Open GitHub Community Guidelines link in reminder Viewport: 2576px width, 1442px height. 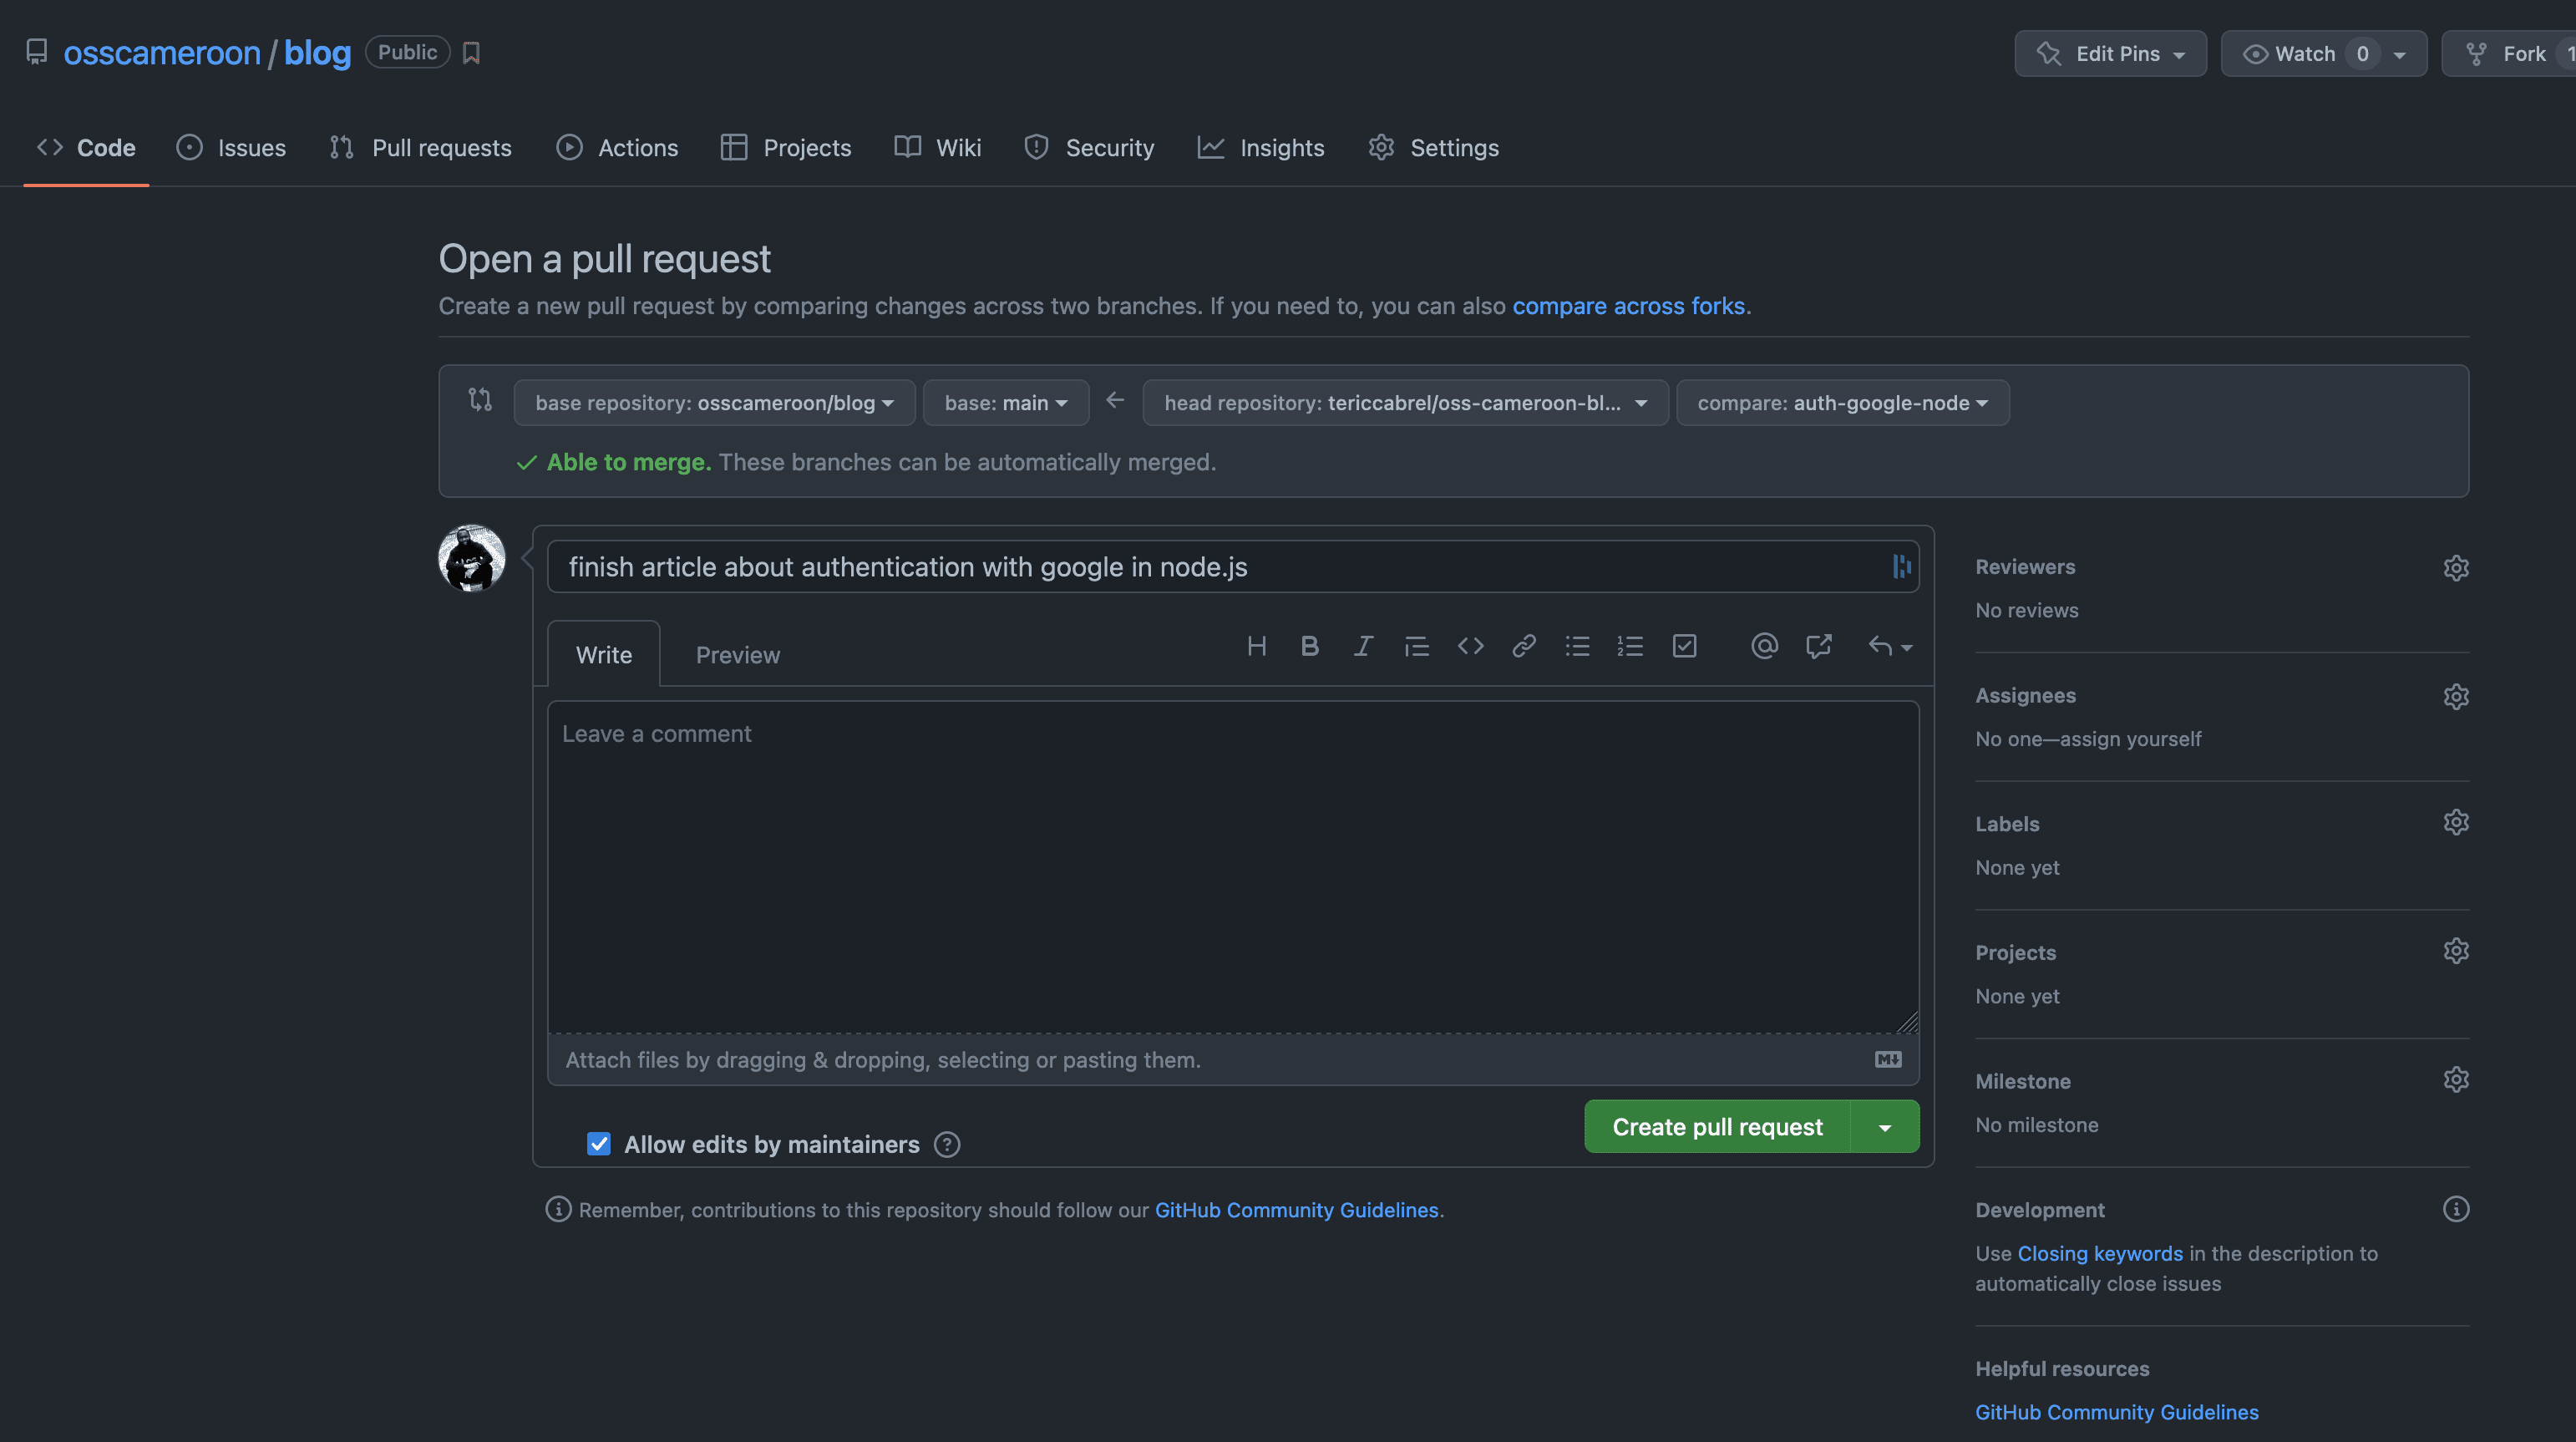point(1296,1210)
